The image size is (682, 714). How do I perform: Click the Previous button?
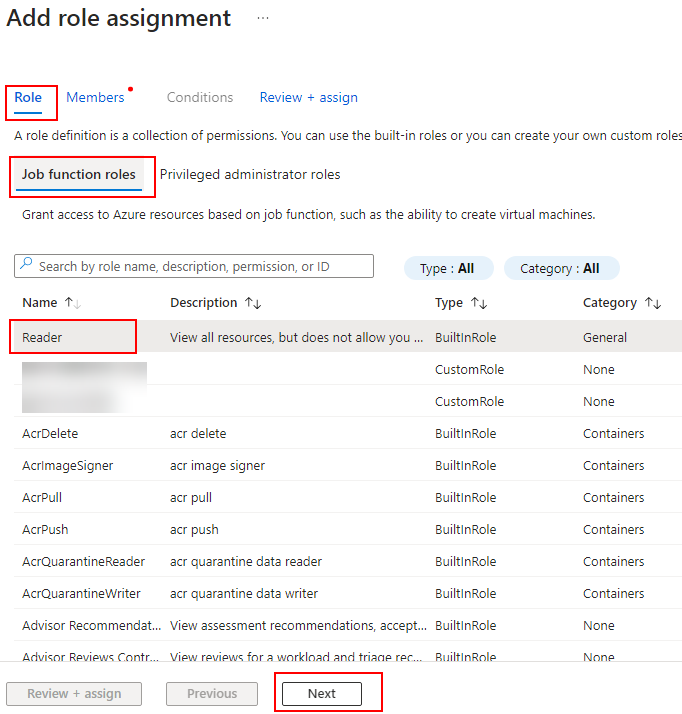[x=212, y=694]
